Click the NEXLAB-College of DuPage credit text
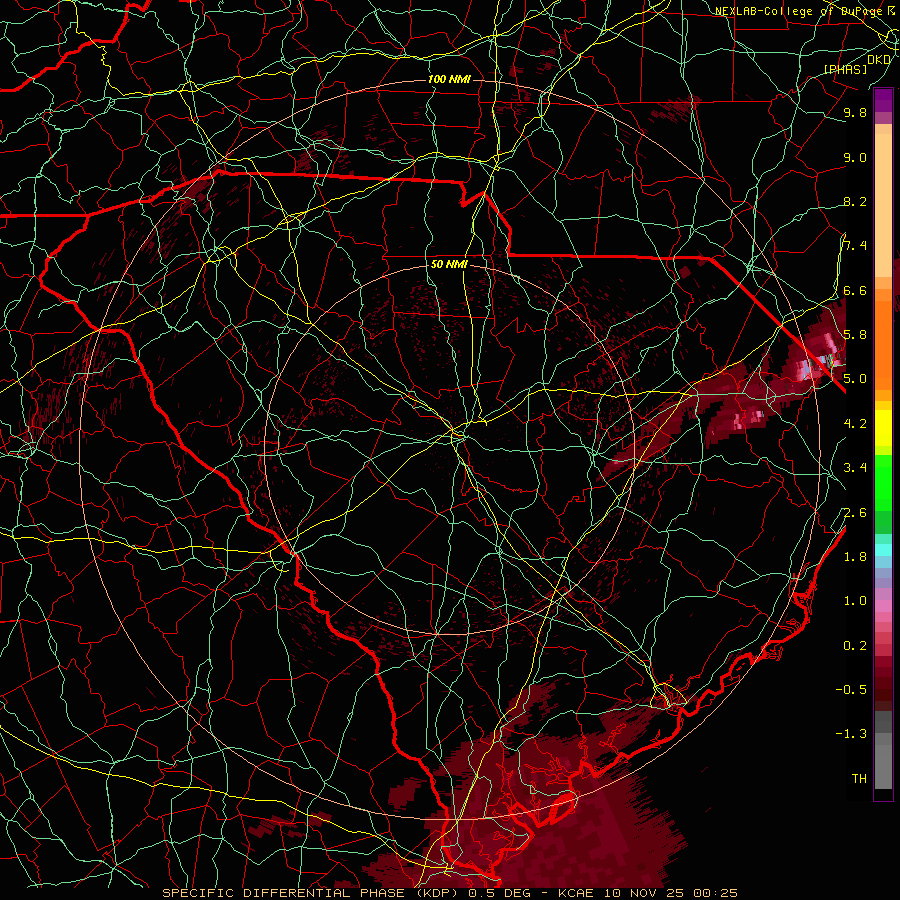Image resolution: width=900 pixels, height=900 pixels. point(798,11)
